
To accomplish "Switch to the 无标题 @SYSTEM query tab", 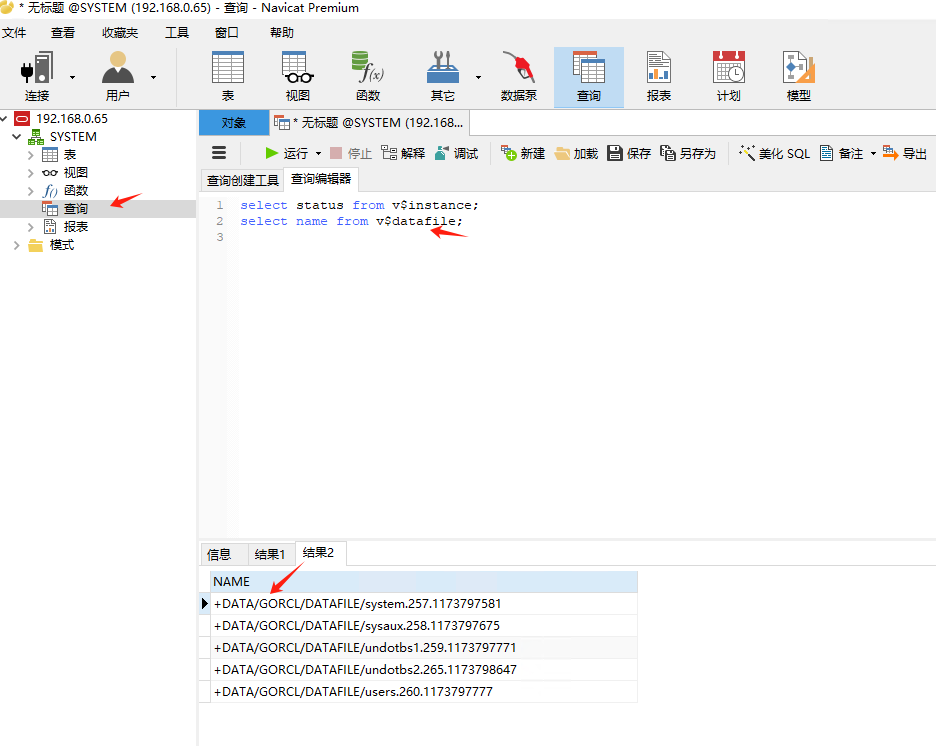I will (x=369, y=123).
